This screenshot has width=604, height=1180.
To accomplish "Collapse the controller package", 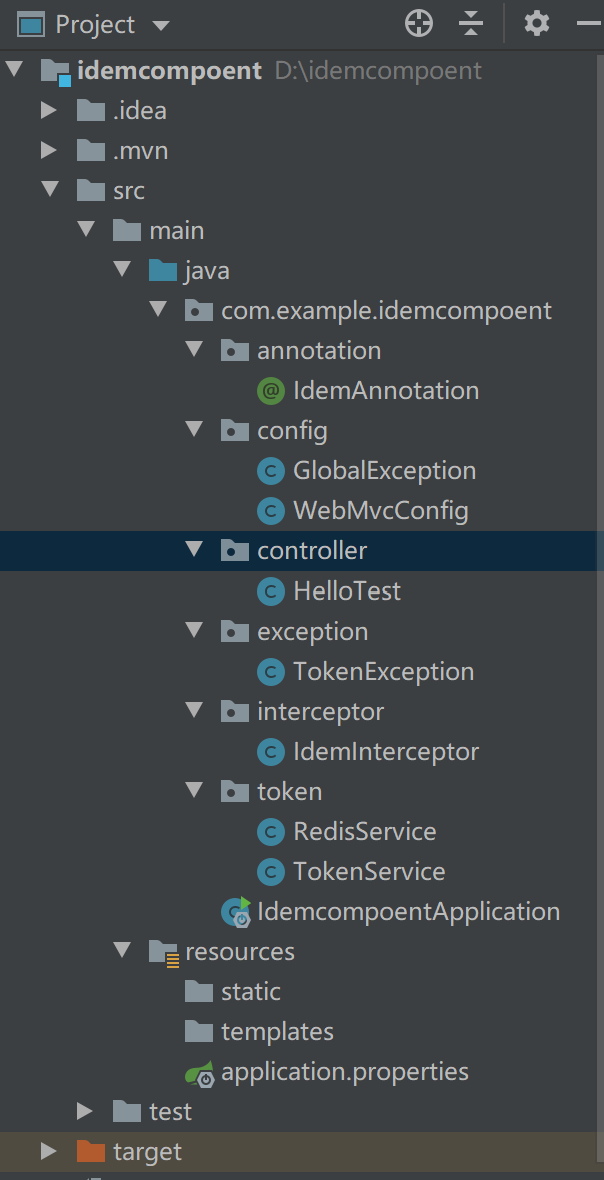I will tap(194, 550).
